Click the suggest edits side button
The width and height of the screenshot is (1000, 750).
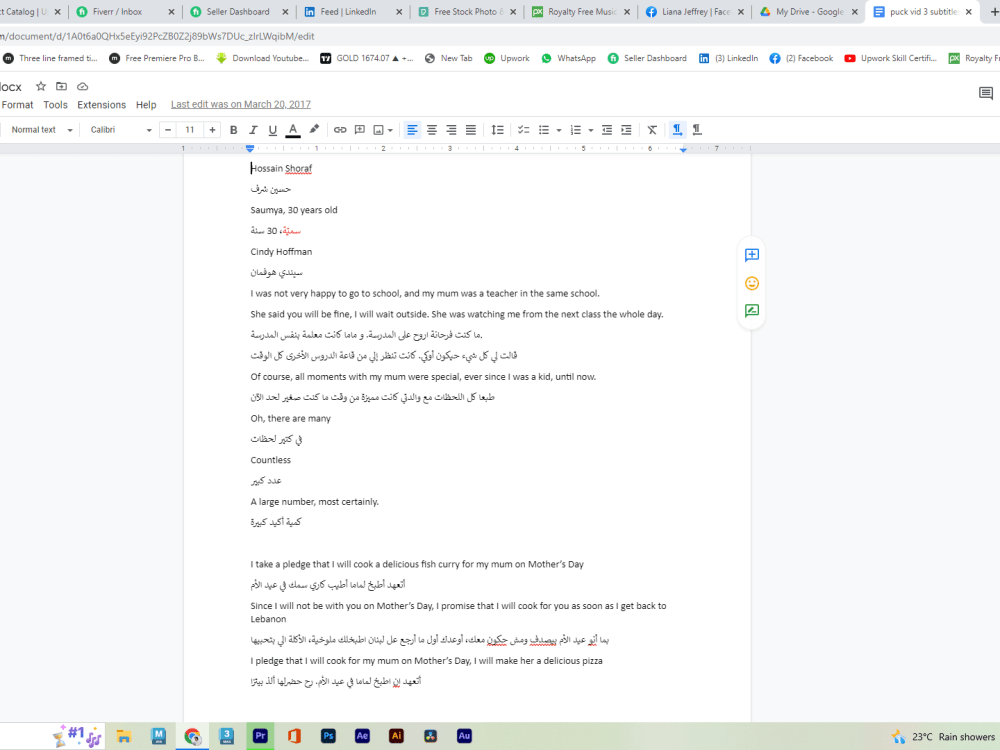(x=752, y=311)
